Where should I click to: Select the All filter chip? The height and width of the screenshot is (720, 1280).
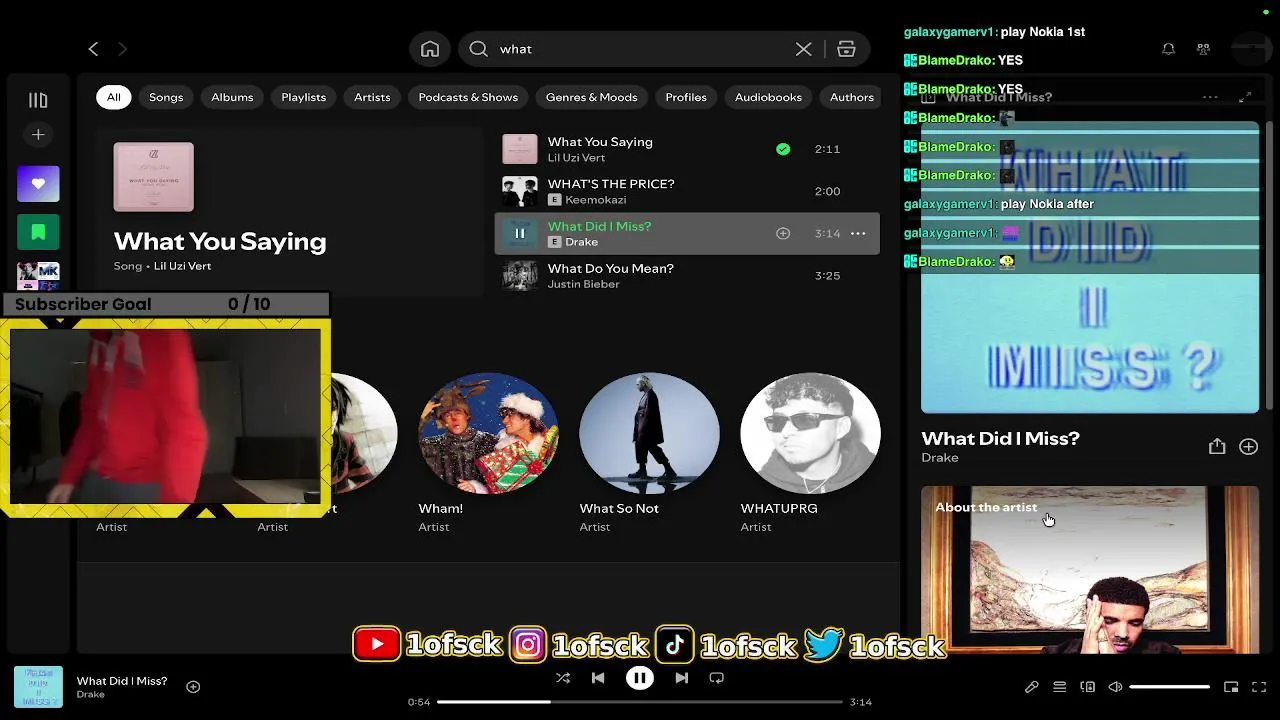coord(114,97)
